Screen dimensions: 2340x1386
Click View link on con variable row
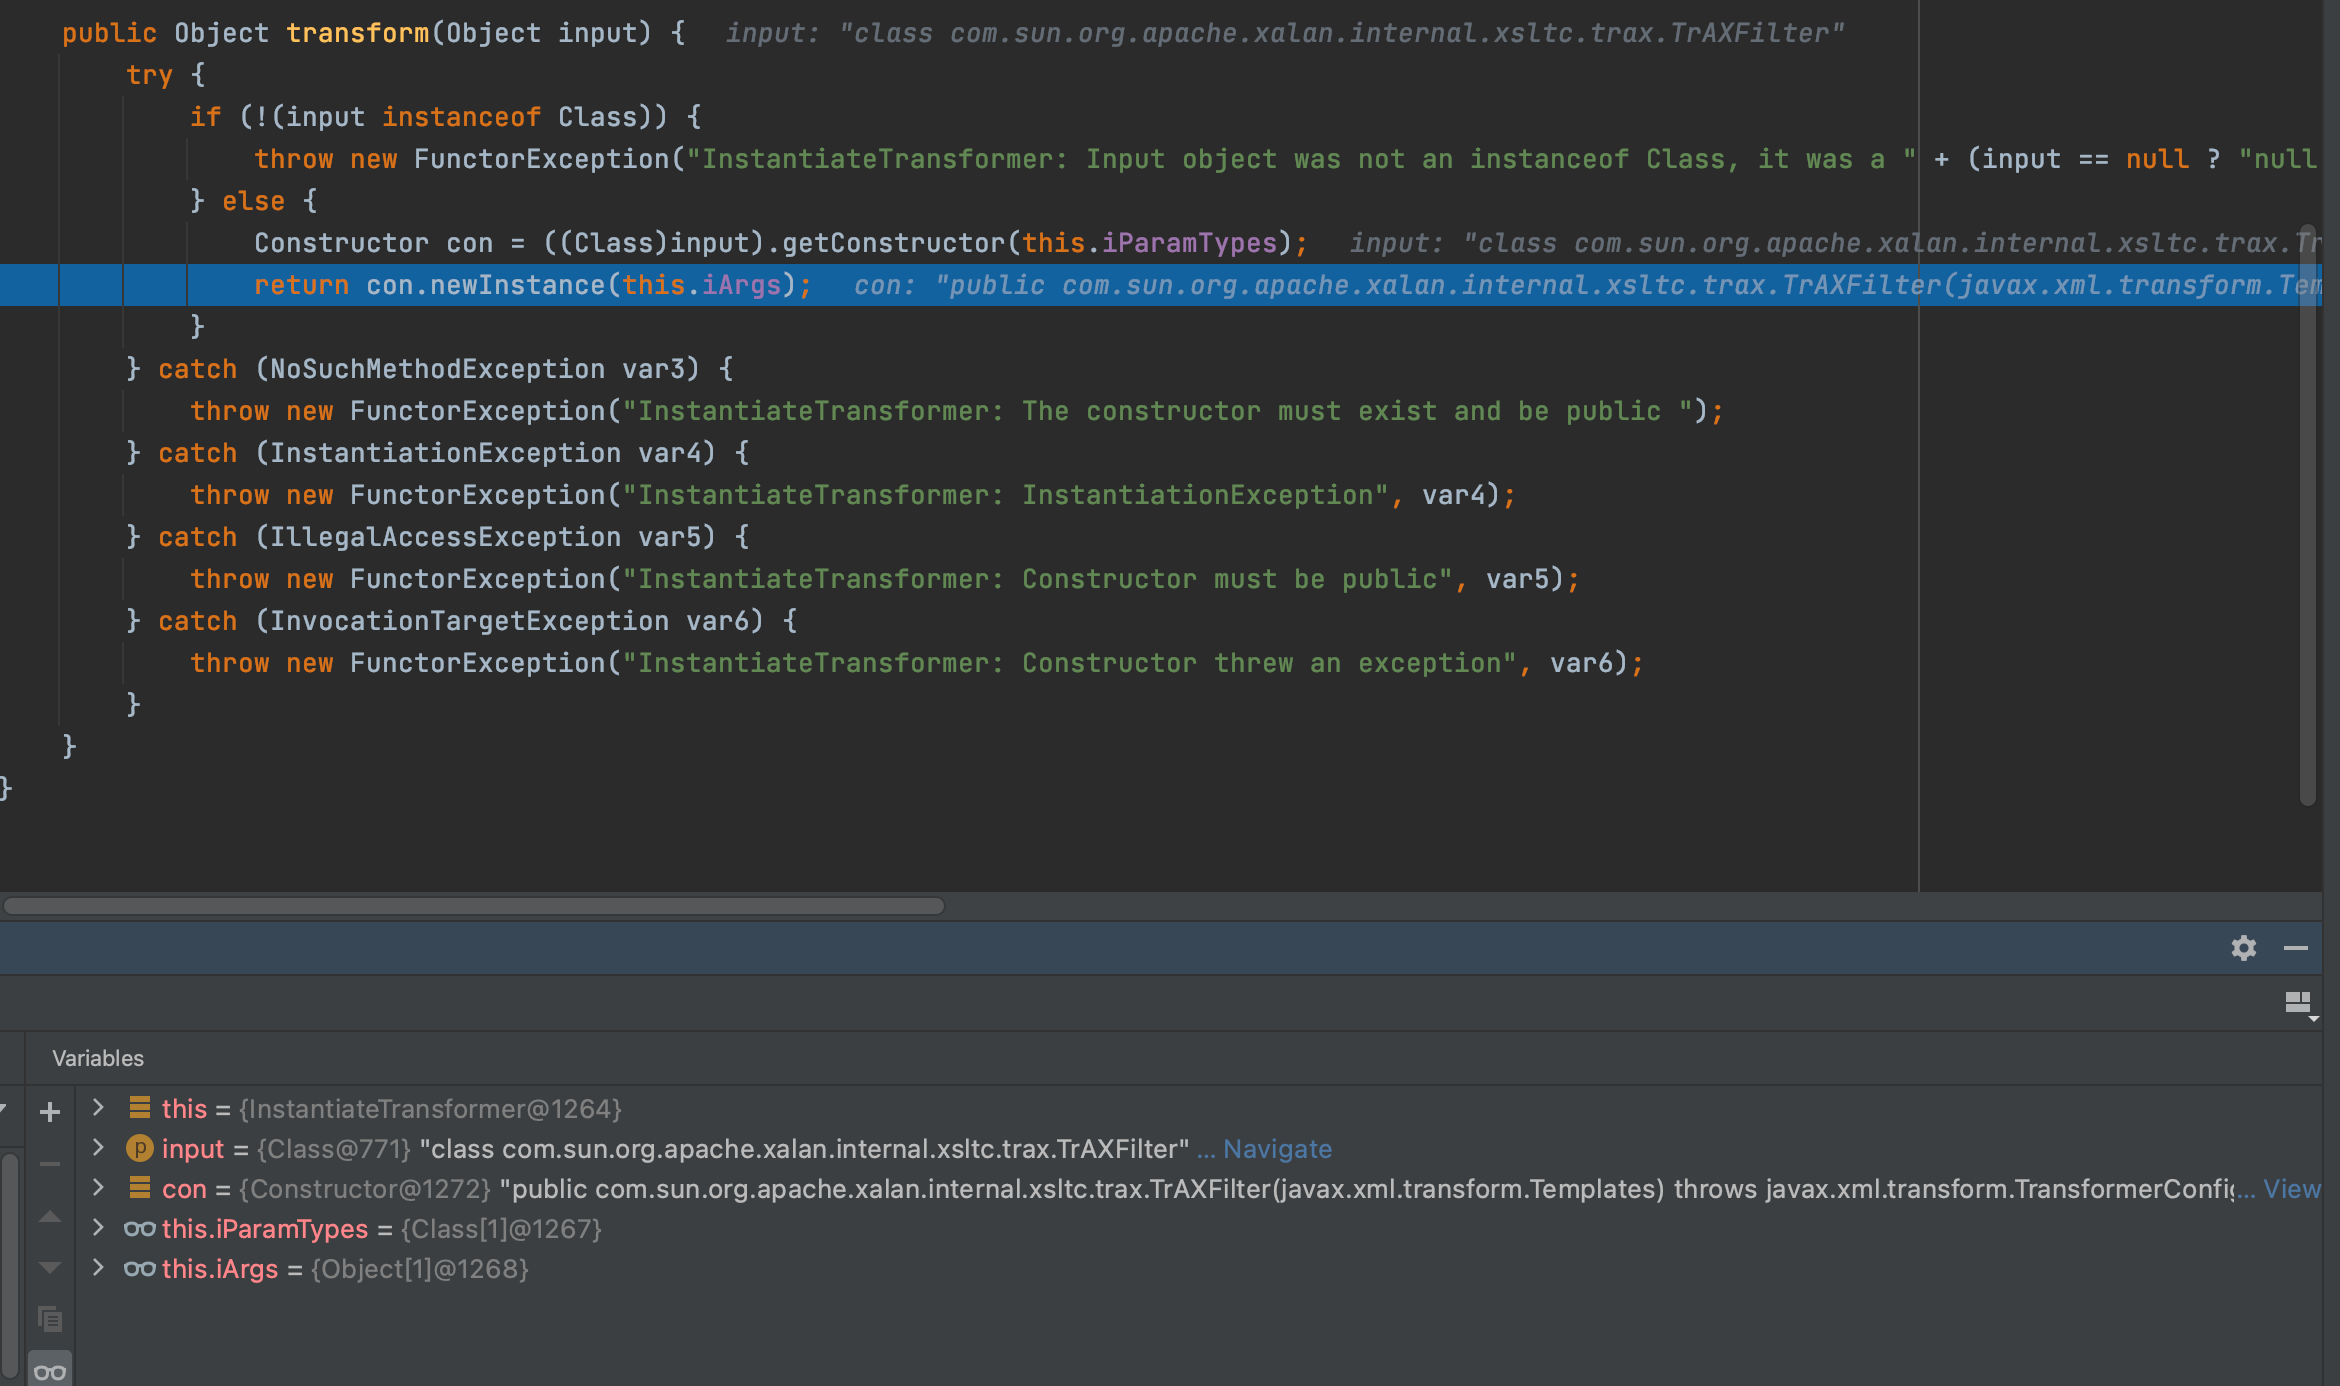tap(2292, 1189)
